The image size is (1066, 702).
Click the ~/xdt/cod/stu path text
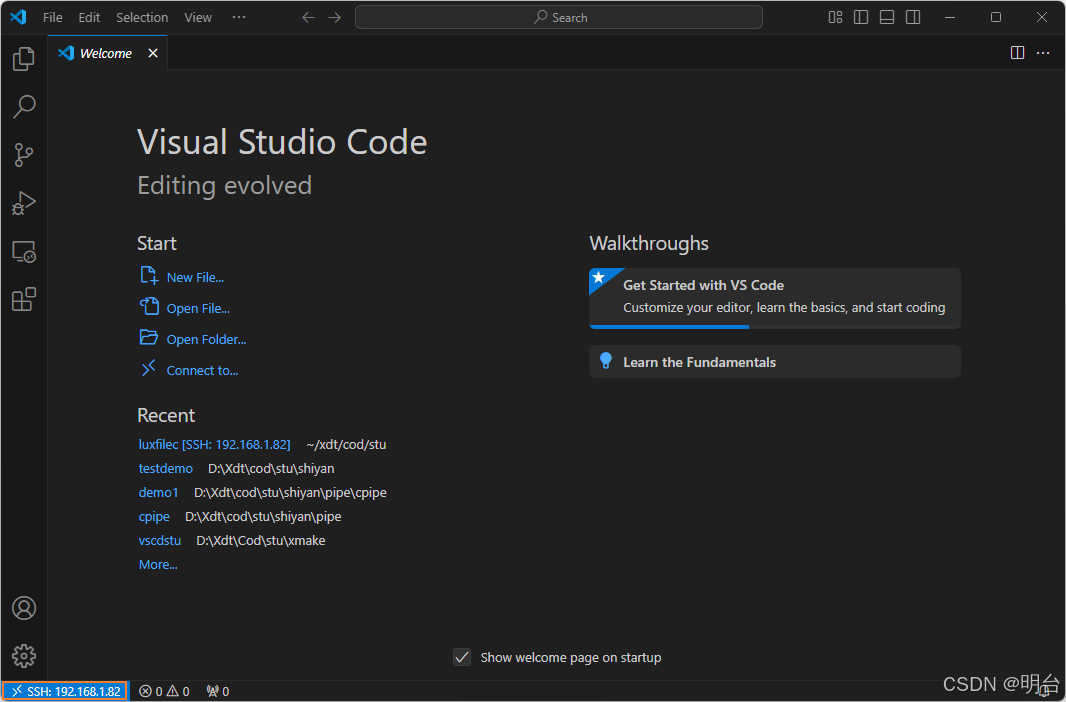pyautogui.click(x=346, y=444)
